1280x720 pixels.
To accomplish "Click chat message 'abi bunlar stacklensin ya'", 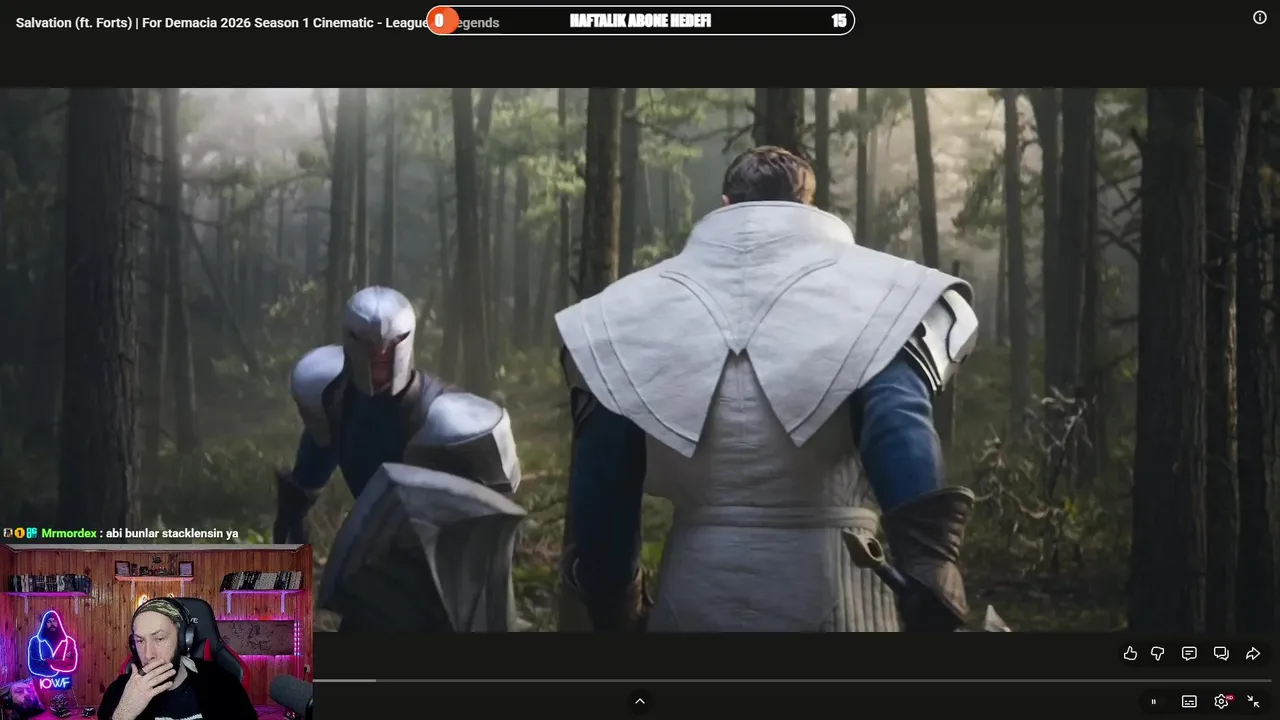I will [x=172, y=534].
